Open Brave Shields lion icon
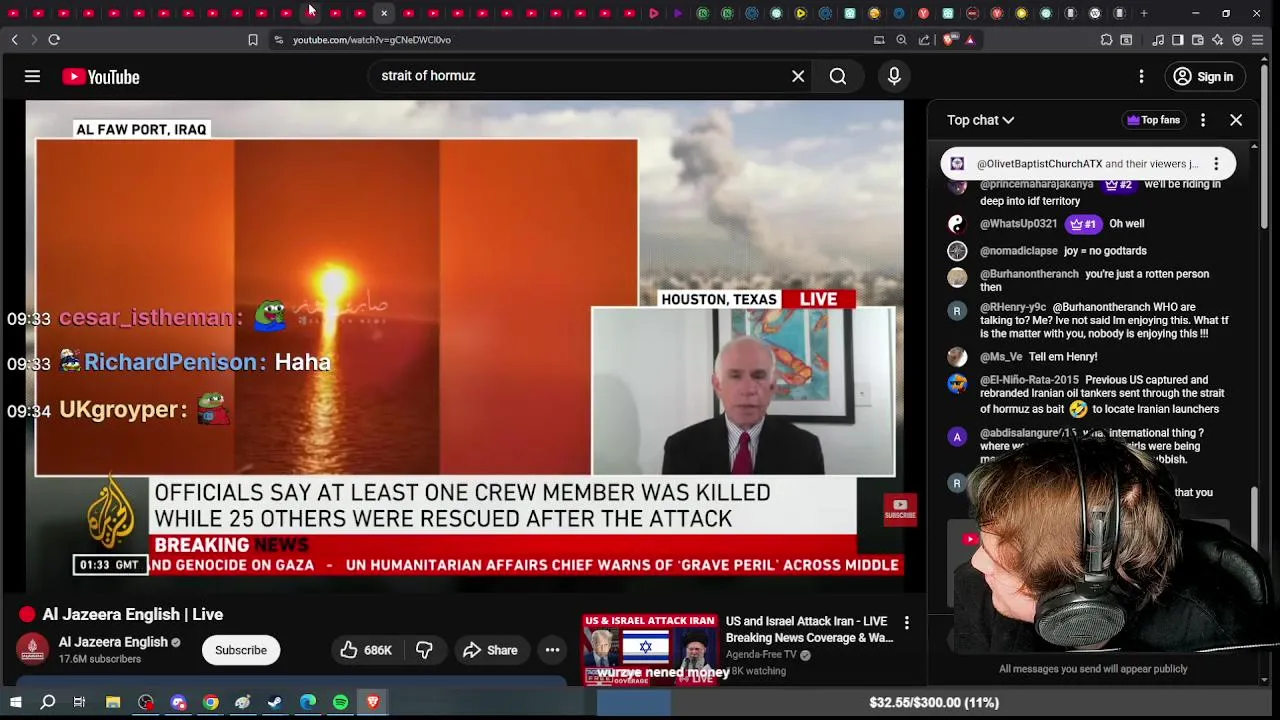Viewport: 1280px width, 720px height. [x=948, y=40]
